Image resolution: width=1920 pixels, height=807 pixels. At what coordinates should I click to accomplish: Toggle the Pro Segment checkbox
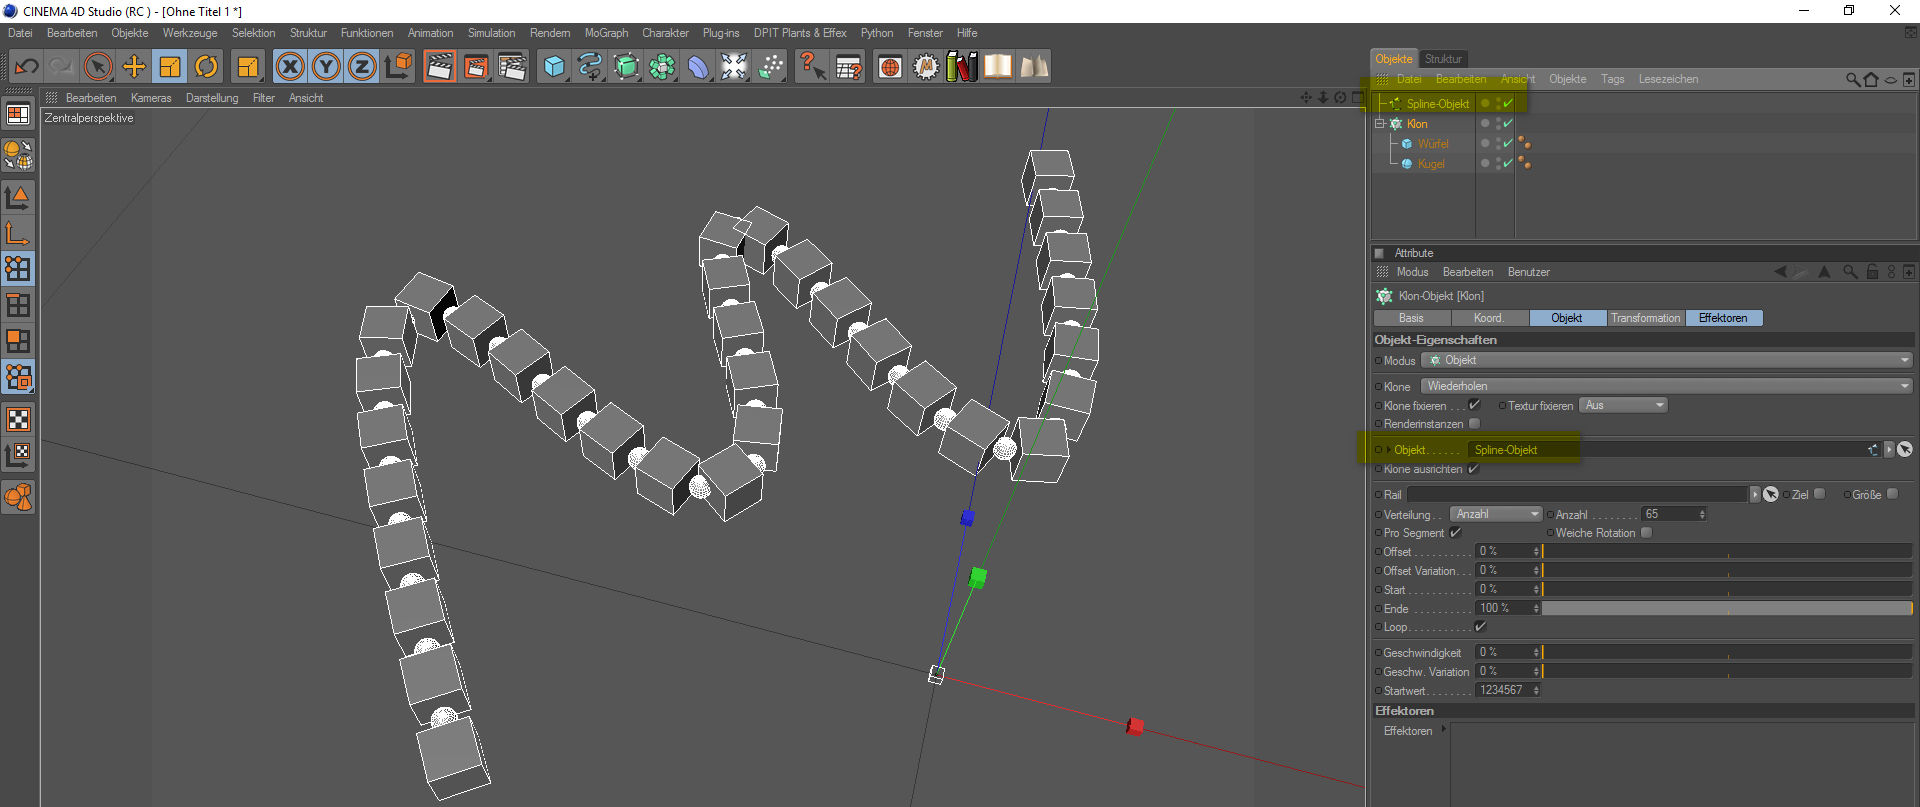pos(1455,533)
